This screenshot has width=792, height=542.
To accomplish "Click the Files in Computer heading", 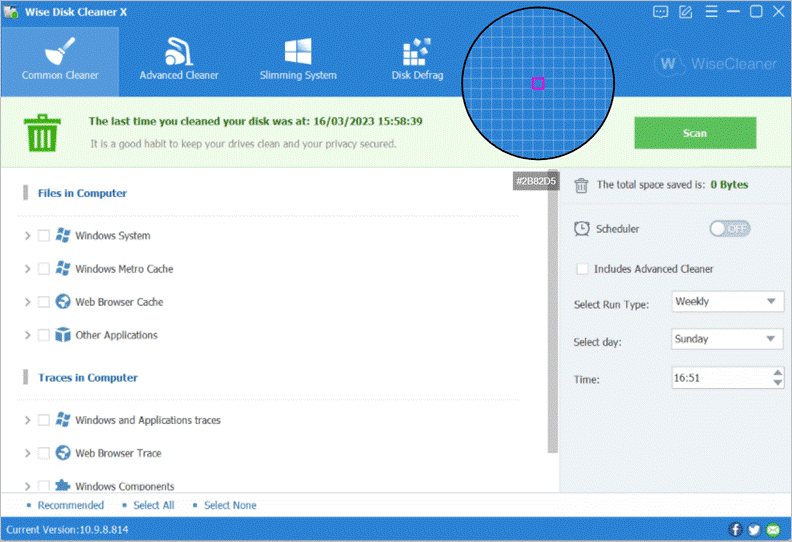I will (82, 193).
